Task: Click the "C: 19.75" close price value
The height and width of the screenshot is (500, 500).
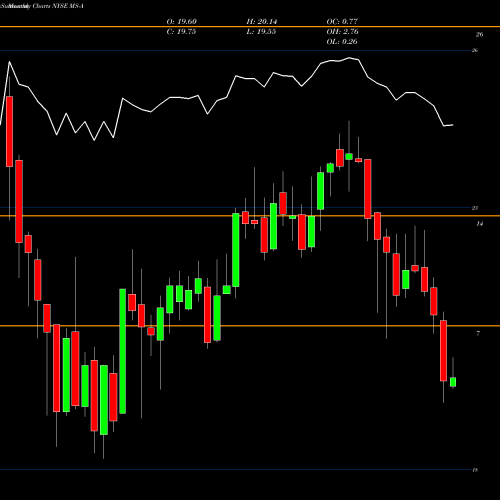Action: pos(181,32)
